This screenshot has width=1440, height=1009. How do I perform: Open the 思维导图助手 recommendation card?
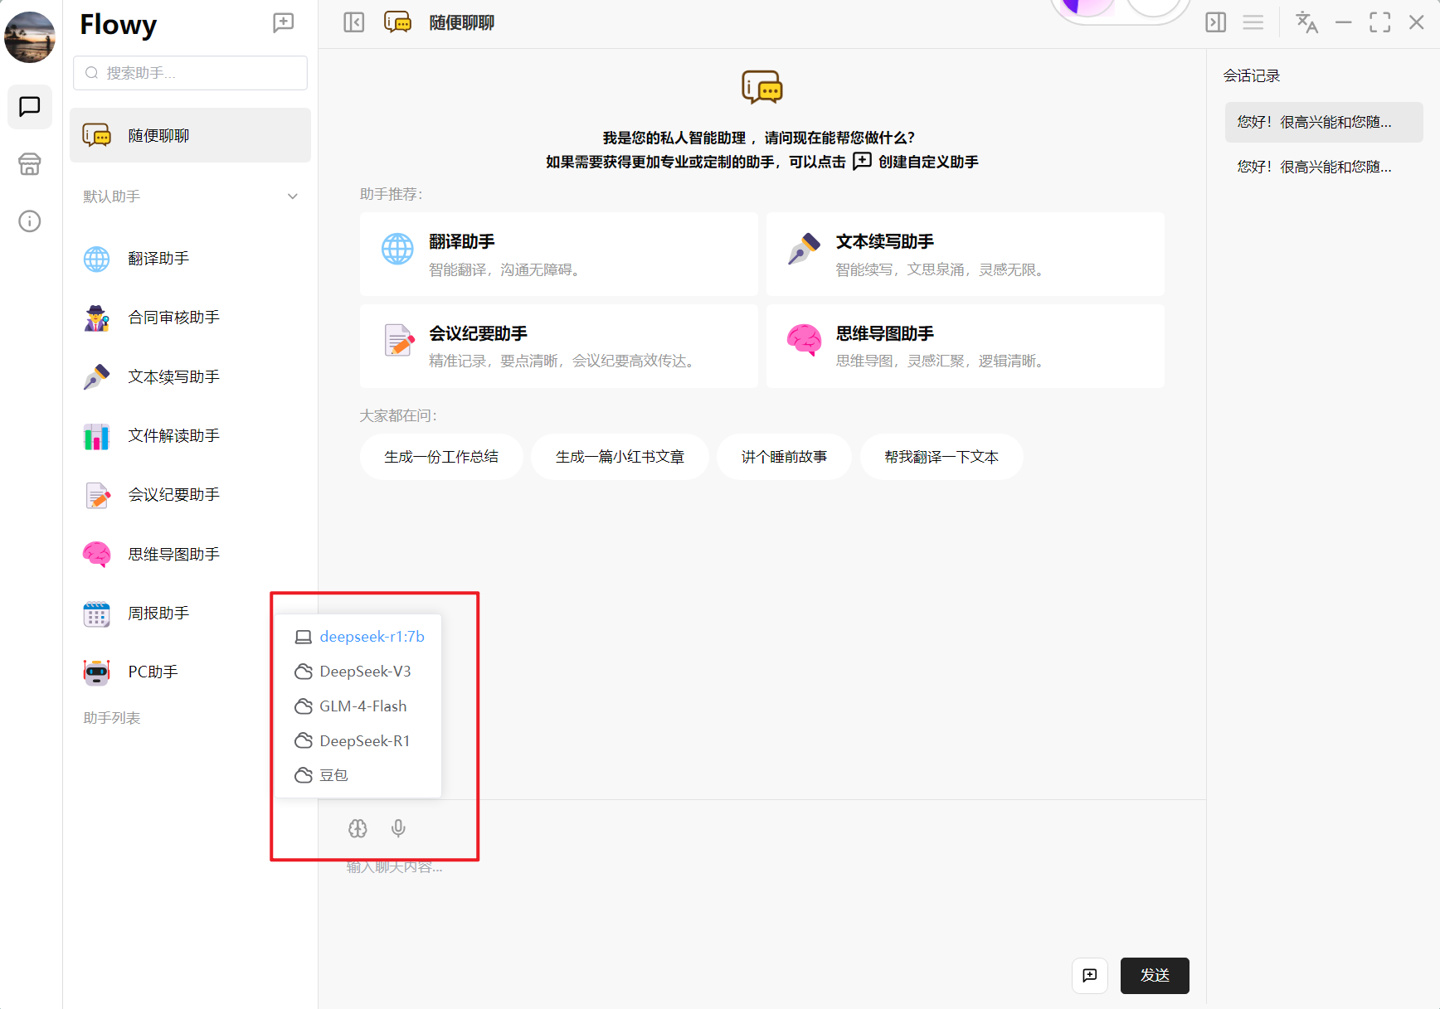pos(965,346)
